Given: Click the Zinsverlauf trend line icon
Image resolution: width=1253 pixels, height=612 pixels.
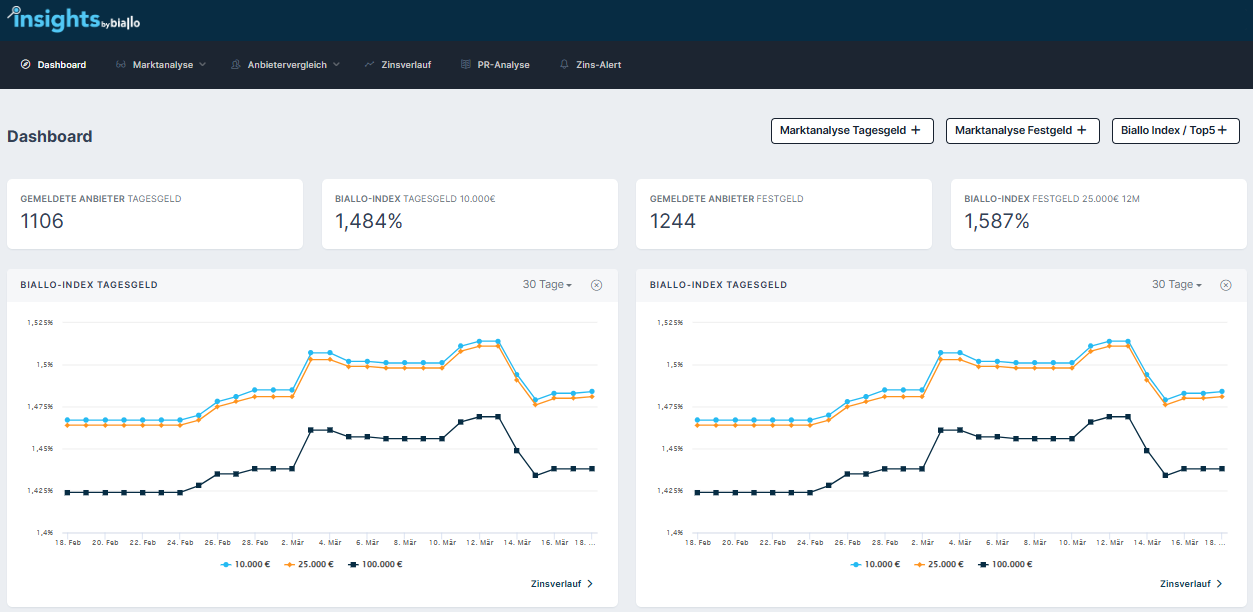Looking at the screenshot, I should click(370, 65).
